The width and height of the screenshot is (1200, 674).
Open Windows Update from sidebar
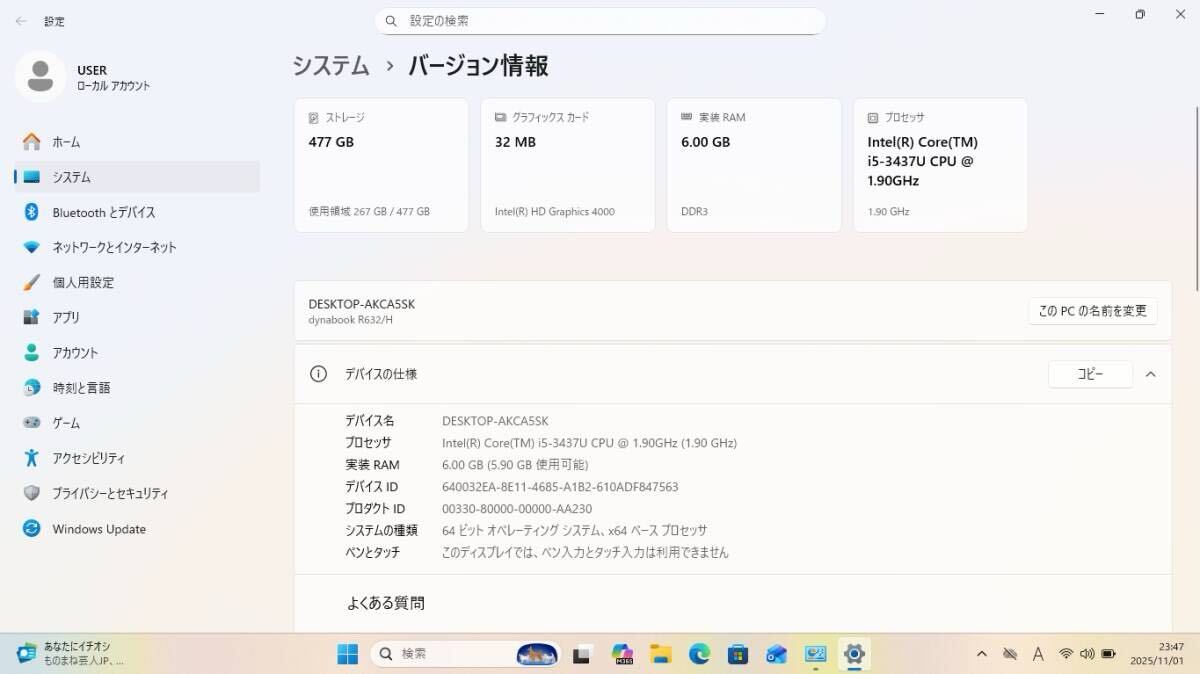[98, 529]
